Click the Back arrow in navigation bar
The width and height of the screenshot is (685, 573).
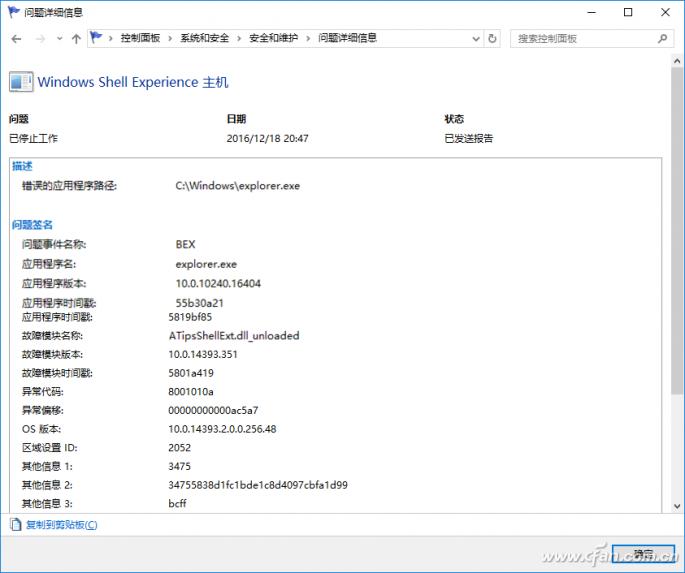pyautogui.click(x=16, y=39)
